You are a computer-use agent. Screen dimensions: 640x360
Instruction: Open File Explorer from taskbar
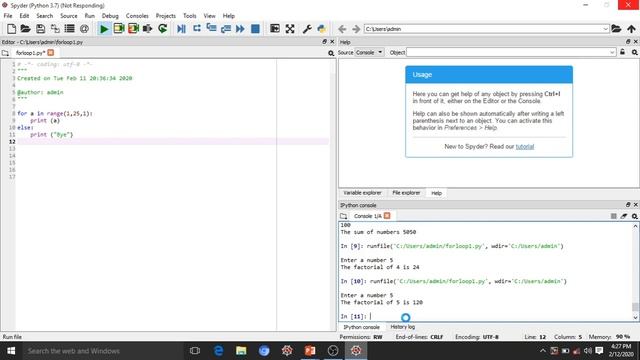point(241,351)
